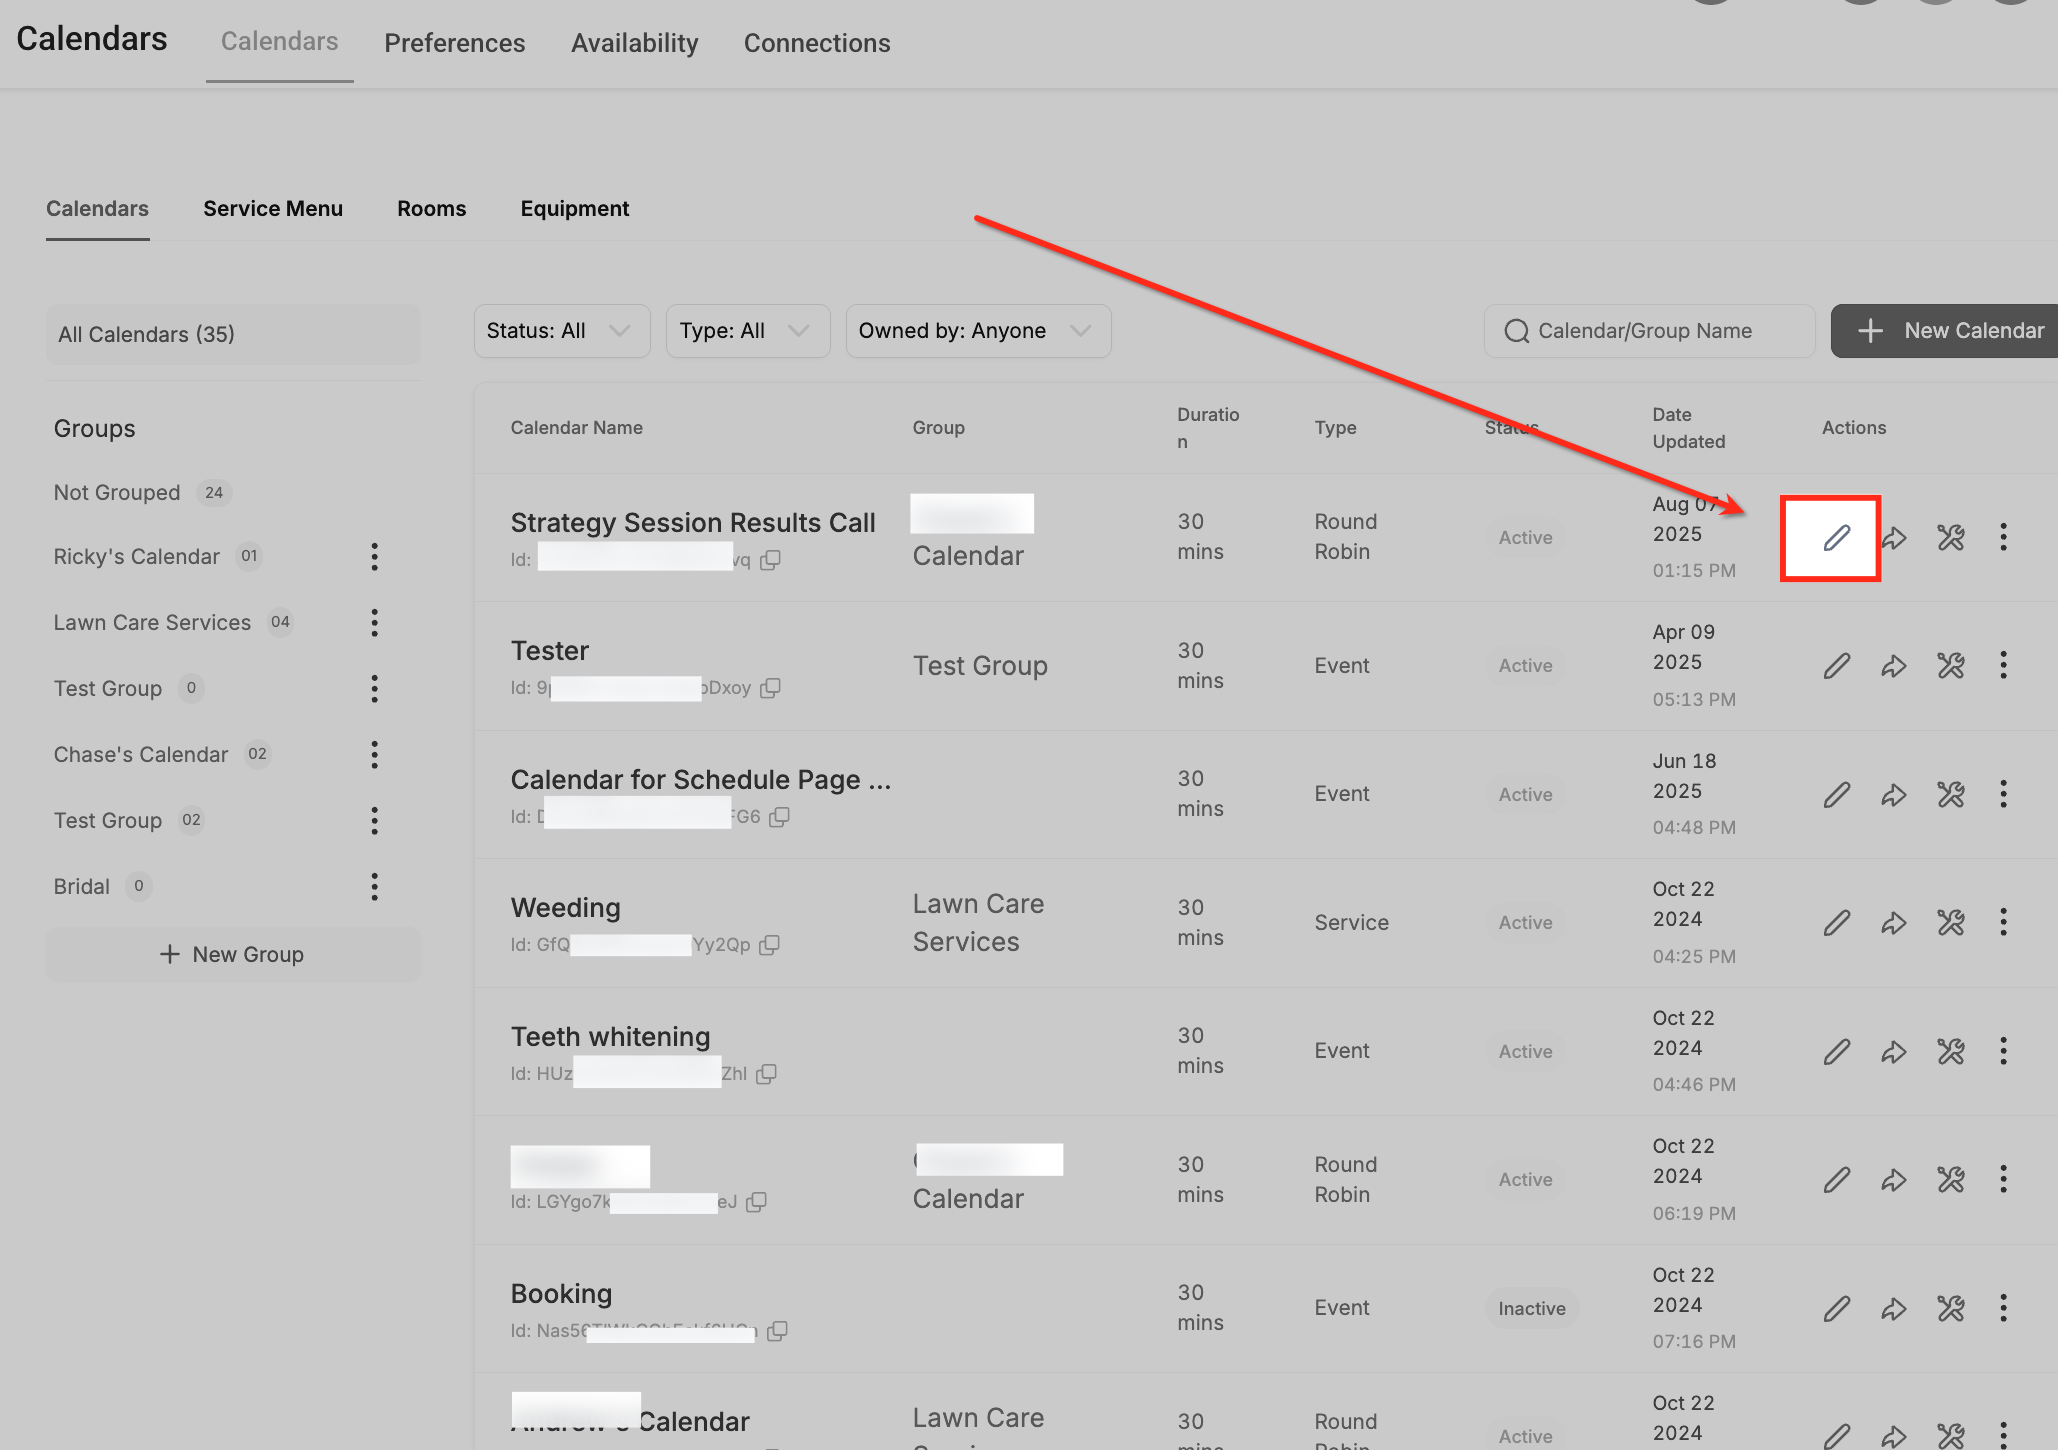
Task: Open three-dot menu for Teeth whitening row
Action: point(2003,1051)
